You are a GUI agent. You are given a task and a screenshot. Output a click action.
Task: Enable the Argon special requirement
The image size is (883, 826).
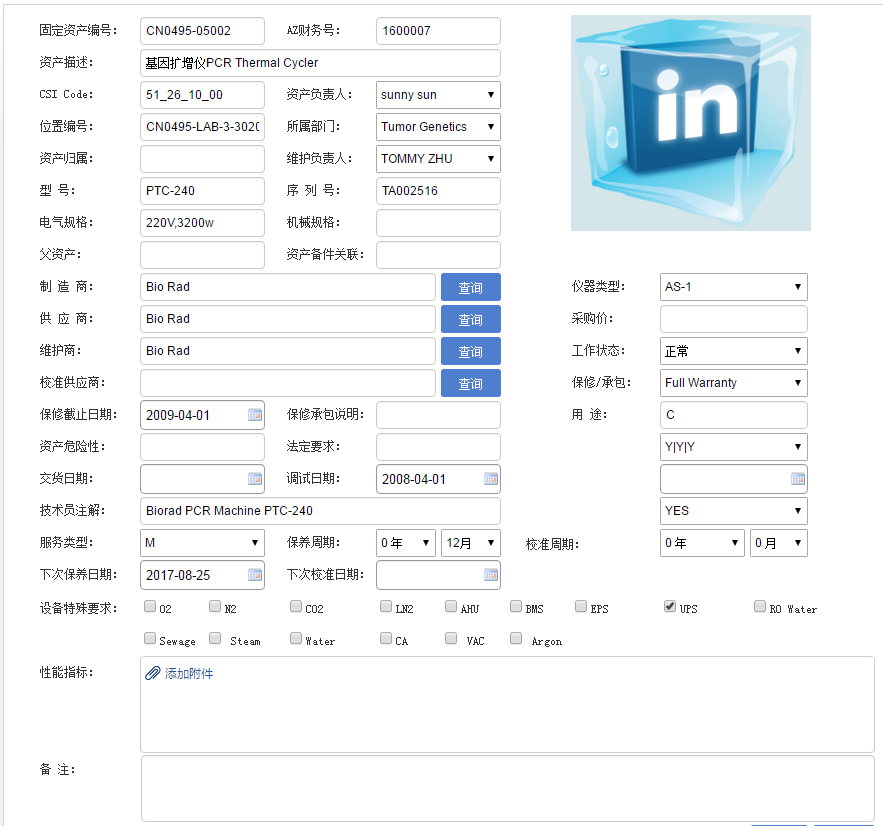click(x=516, y=637)
